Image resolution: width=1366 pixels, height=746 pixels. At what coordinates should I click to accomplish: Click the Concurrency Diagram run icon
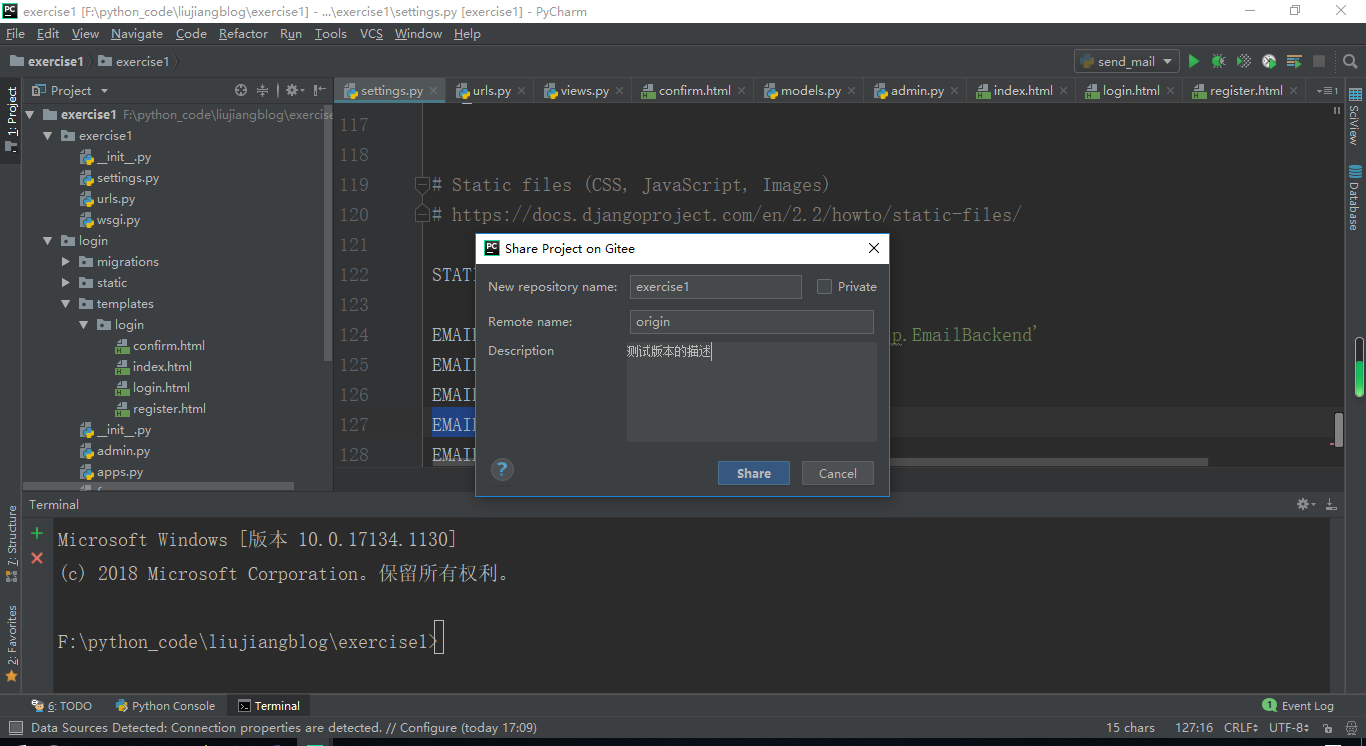coord(1294,61)
